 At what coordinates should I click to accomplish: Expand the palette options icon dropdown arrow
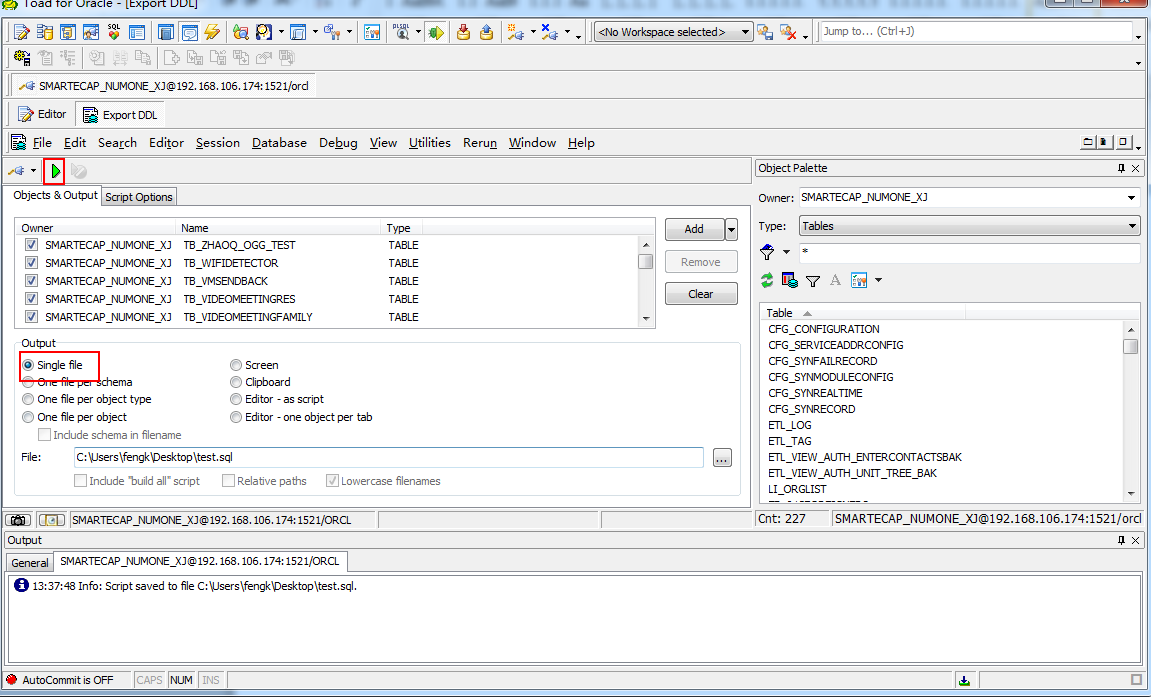pos(878,280)
